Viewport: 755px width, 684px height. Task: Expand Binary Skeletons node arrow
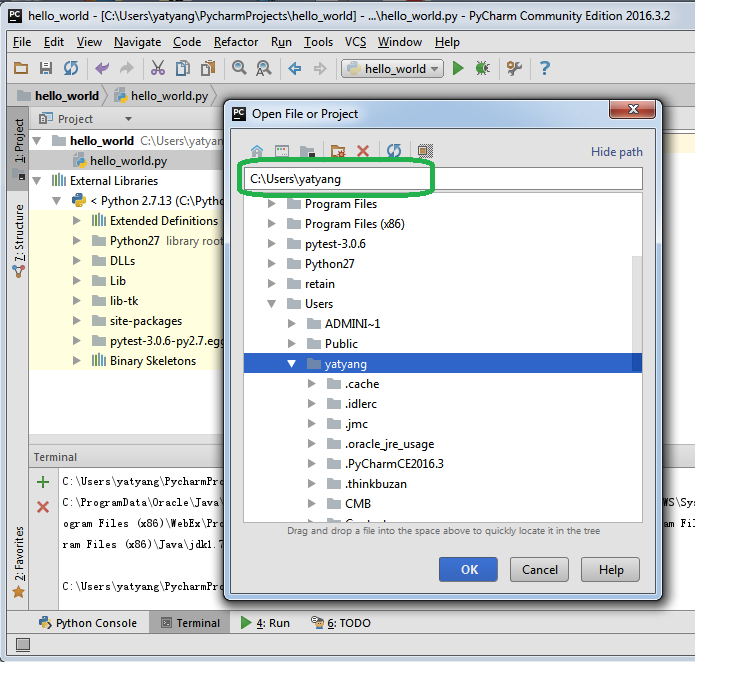click(77, 361)
